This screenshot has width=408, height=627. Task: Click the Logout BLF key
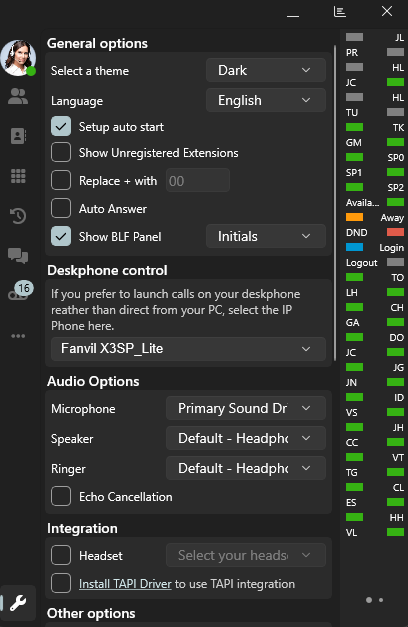(x=375, y=262)
